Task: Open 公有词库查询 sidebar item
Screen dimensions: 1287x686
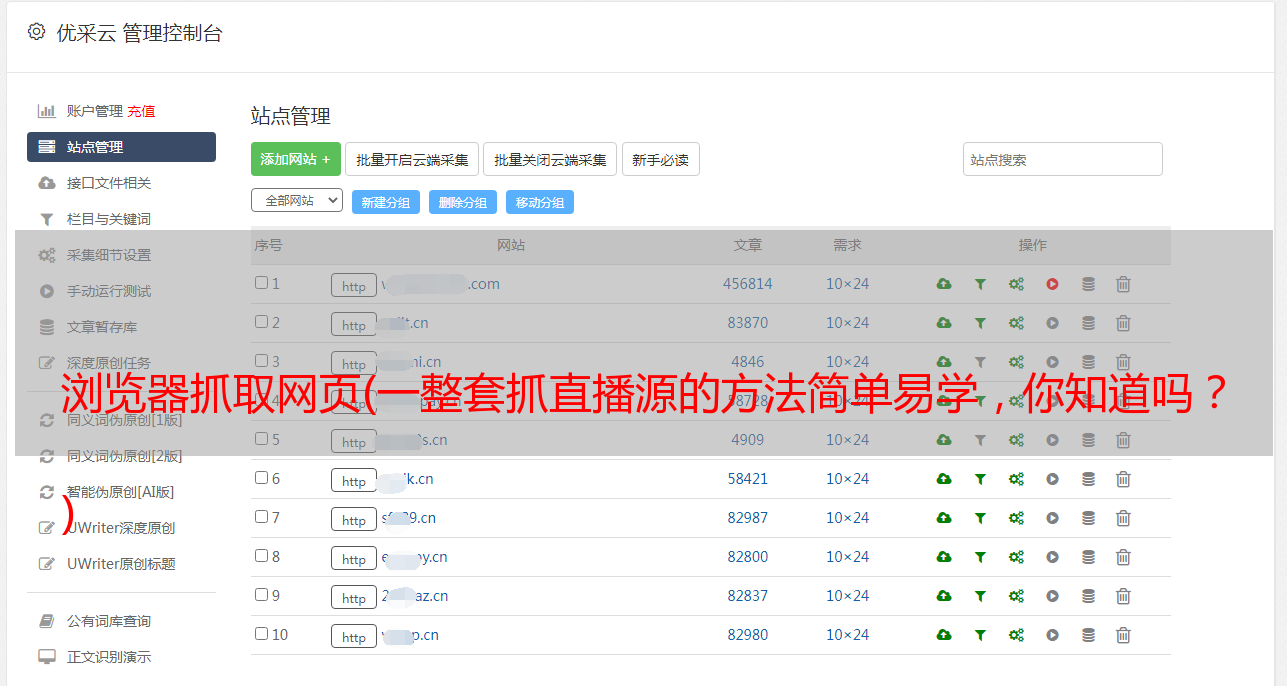Action: click(109, 621)
